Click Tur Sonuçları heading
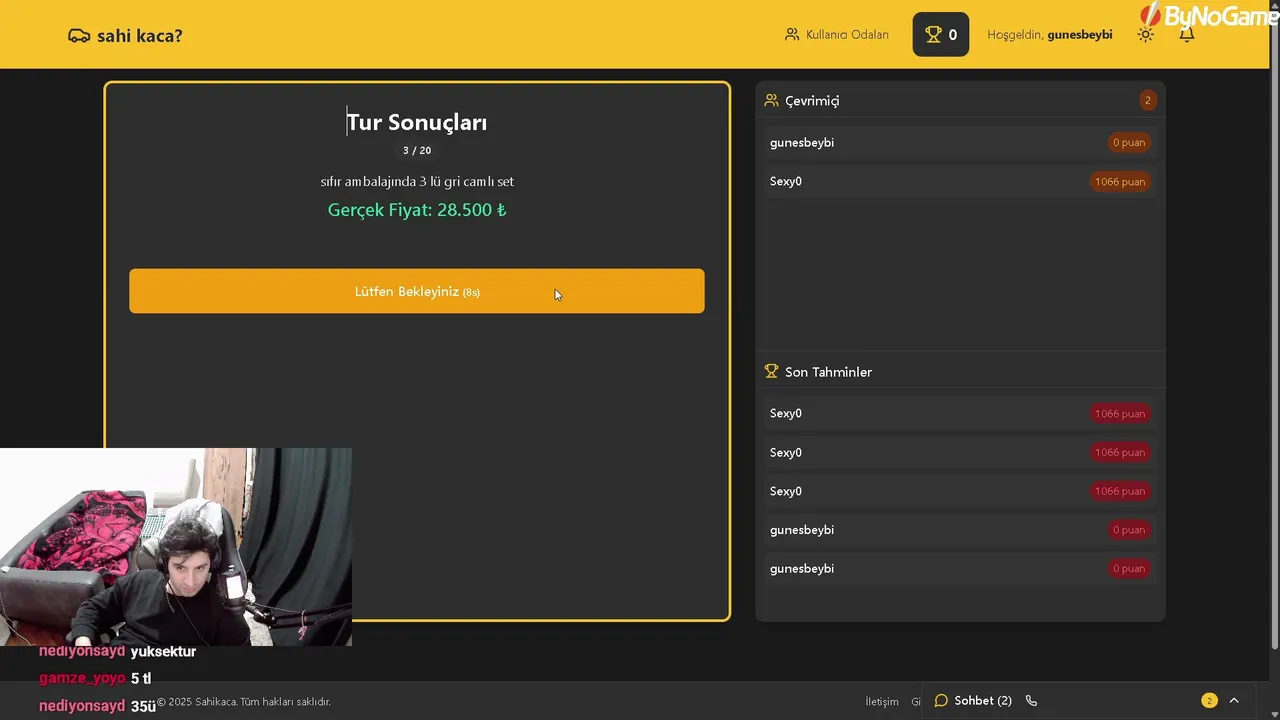1280x720 pixels. point(417,122)
